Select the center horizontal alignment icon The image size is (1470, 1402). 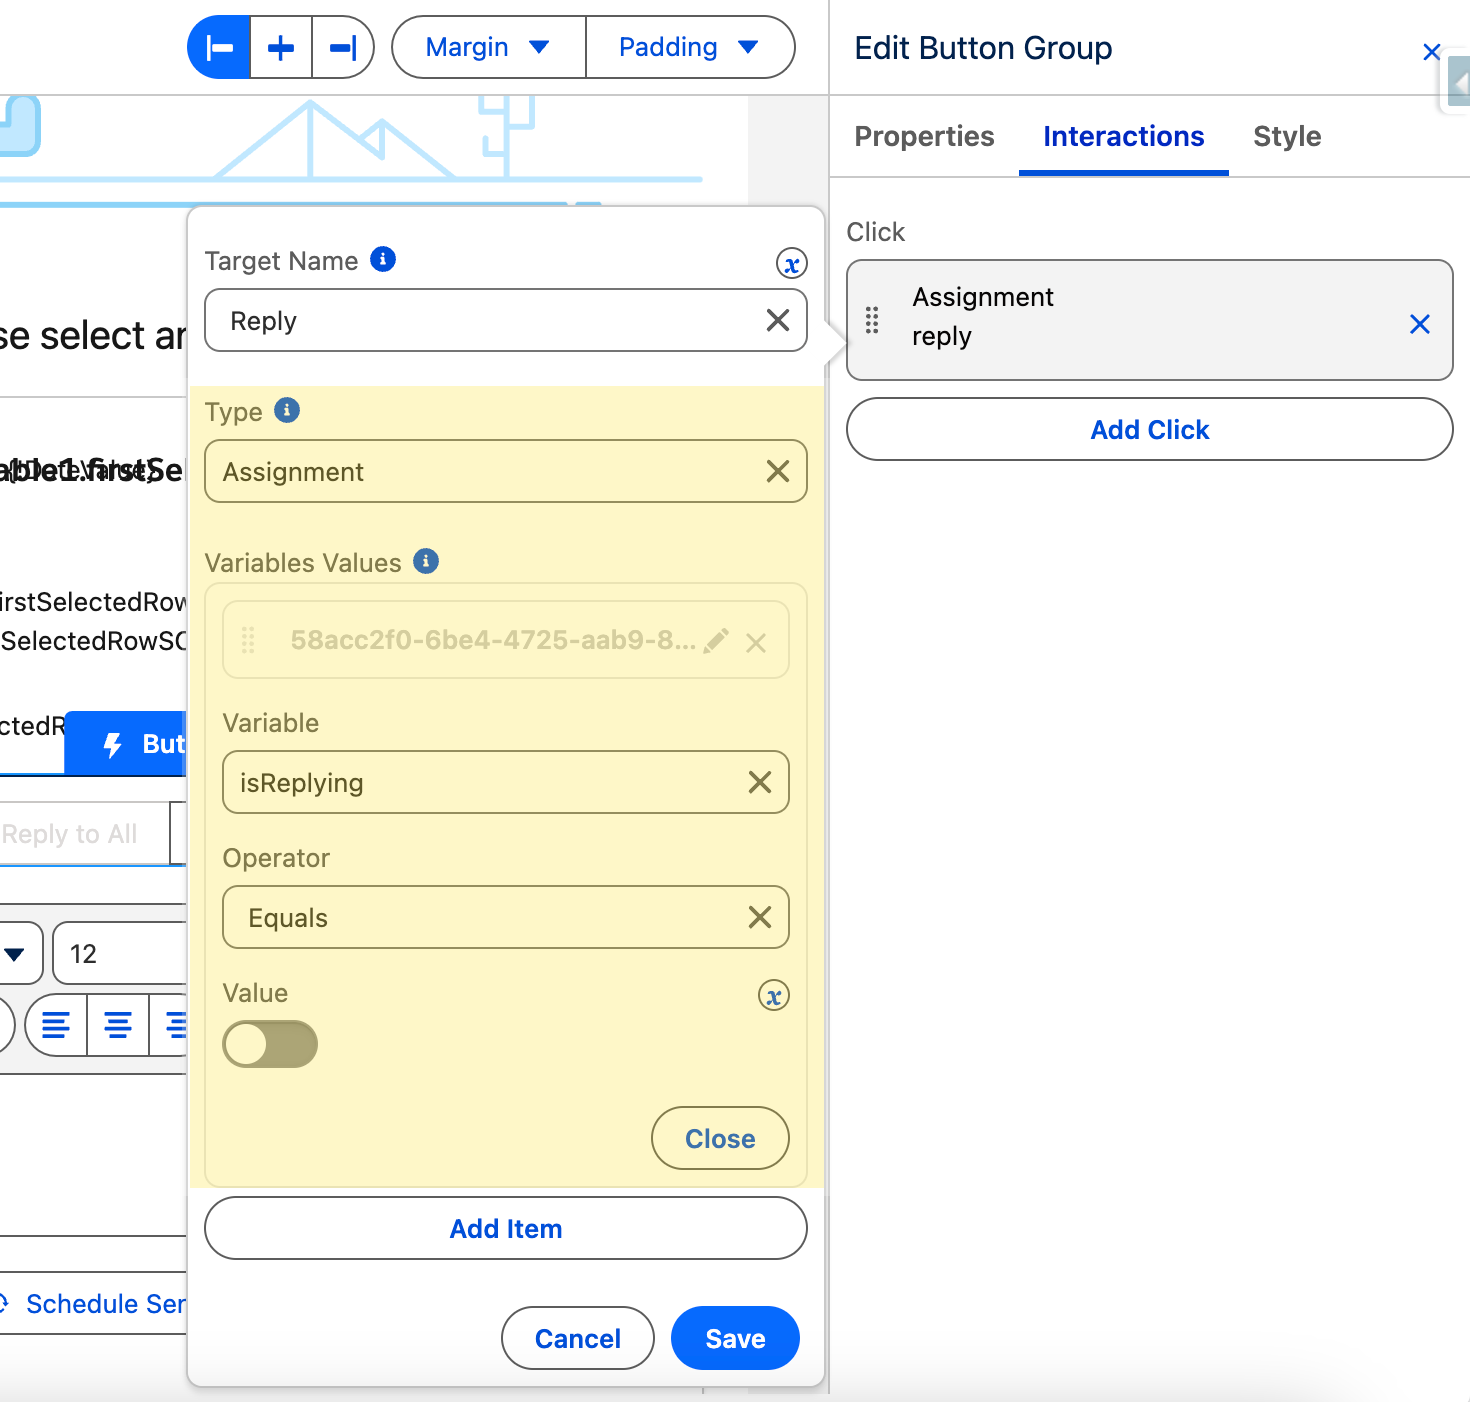[281, 47]
